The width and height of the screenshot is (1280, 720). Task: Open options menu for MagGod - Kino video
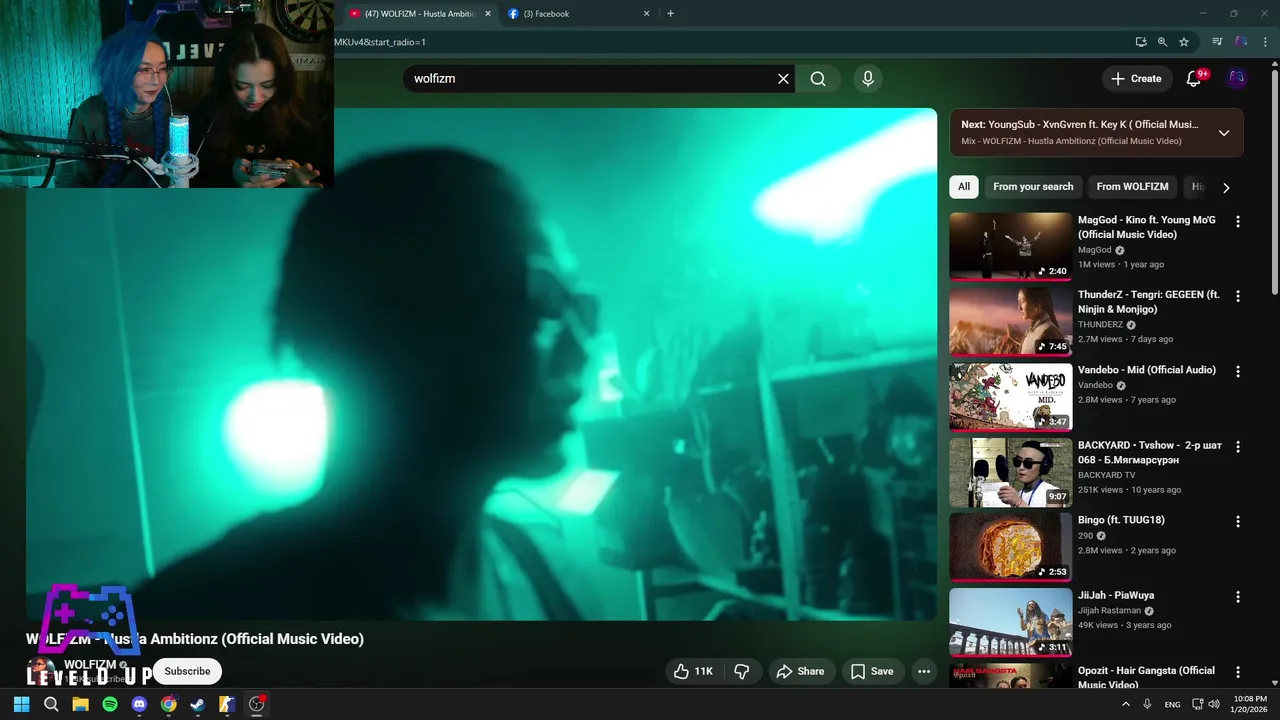1238,222
